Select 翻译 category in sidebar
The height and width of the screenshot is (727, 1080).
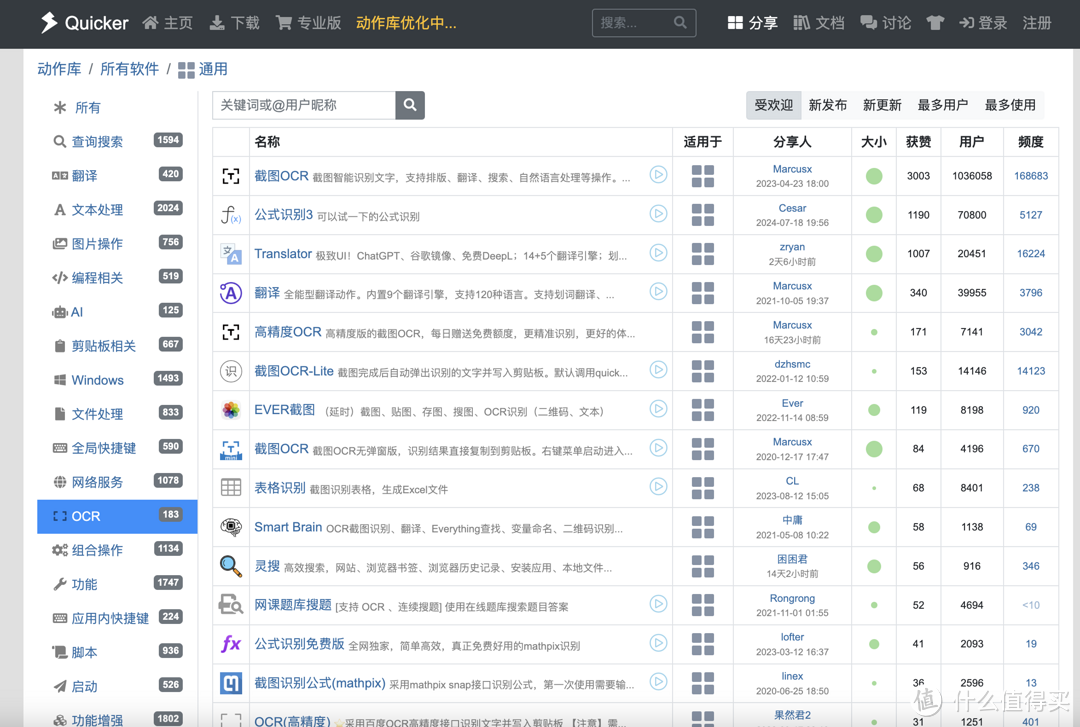point(117,175)
